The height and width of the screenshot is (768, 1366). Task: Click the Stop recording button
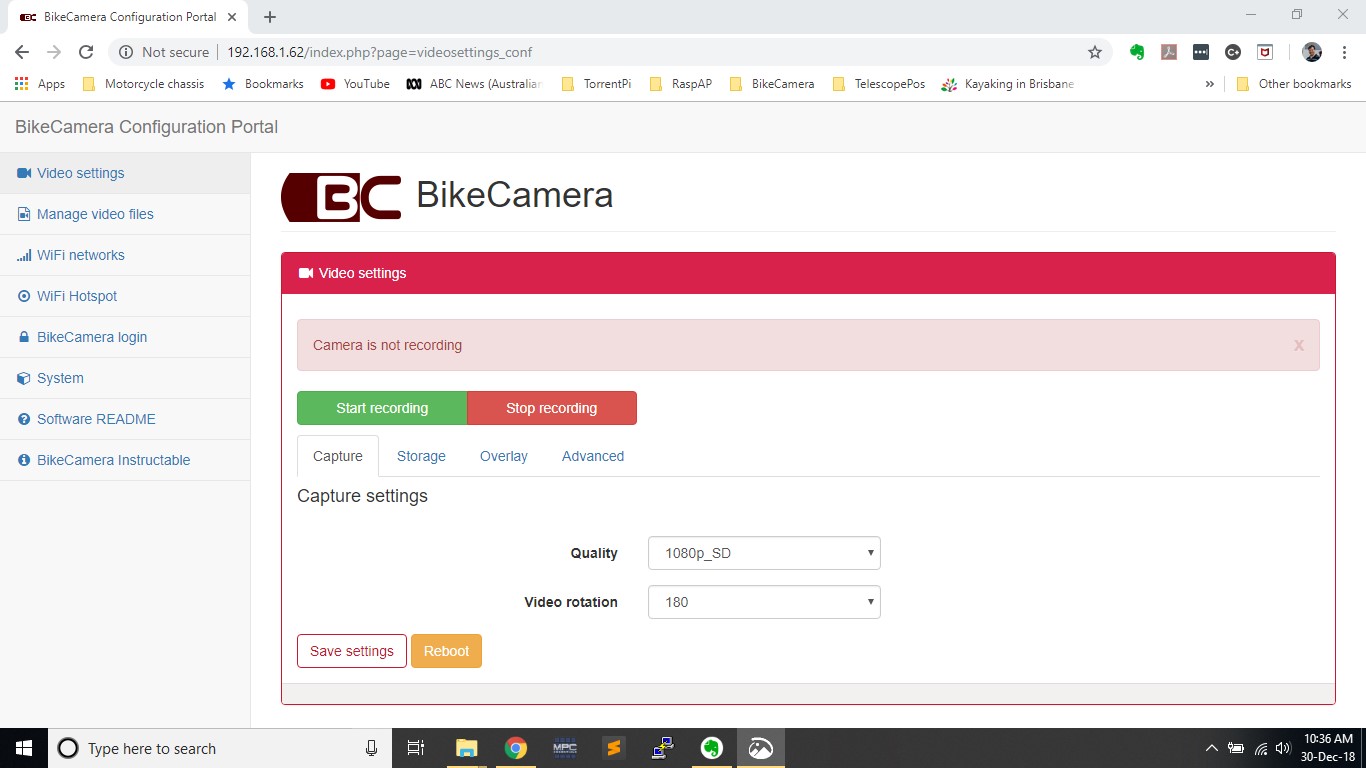[551, 408]
